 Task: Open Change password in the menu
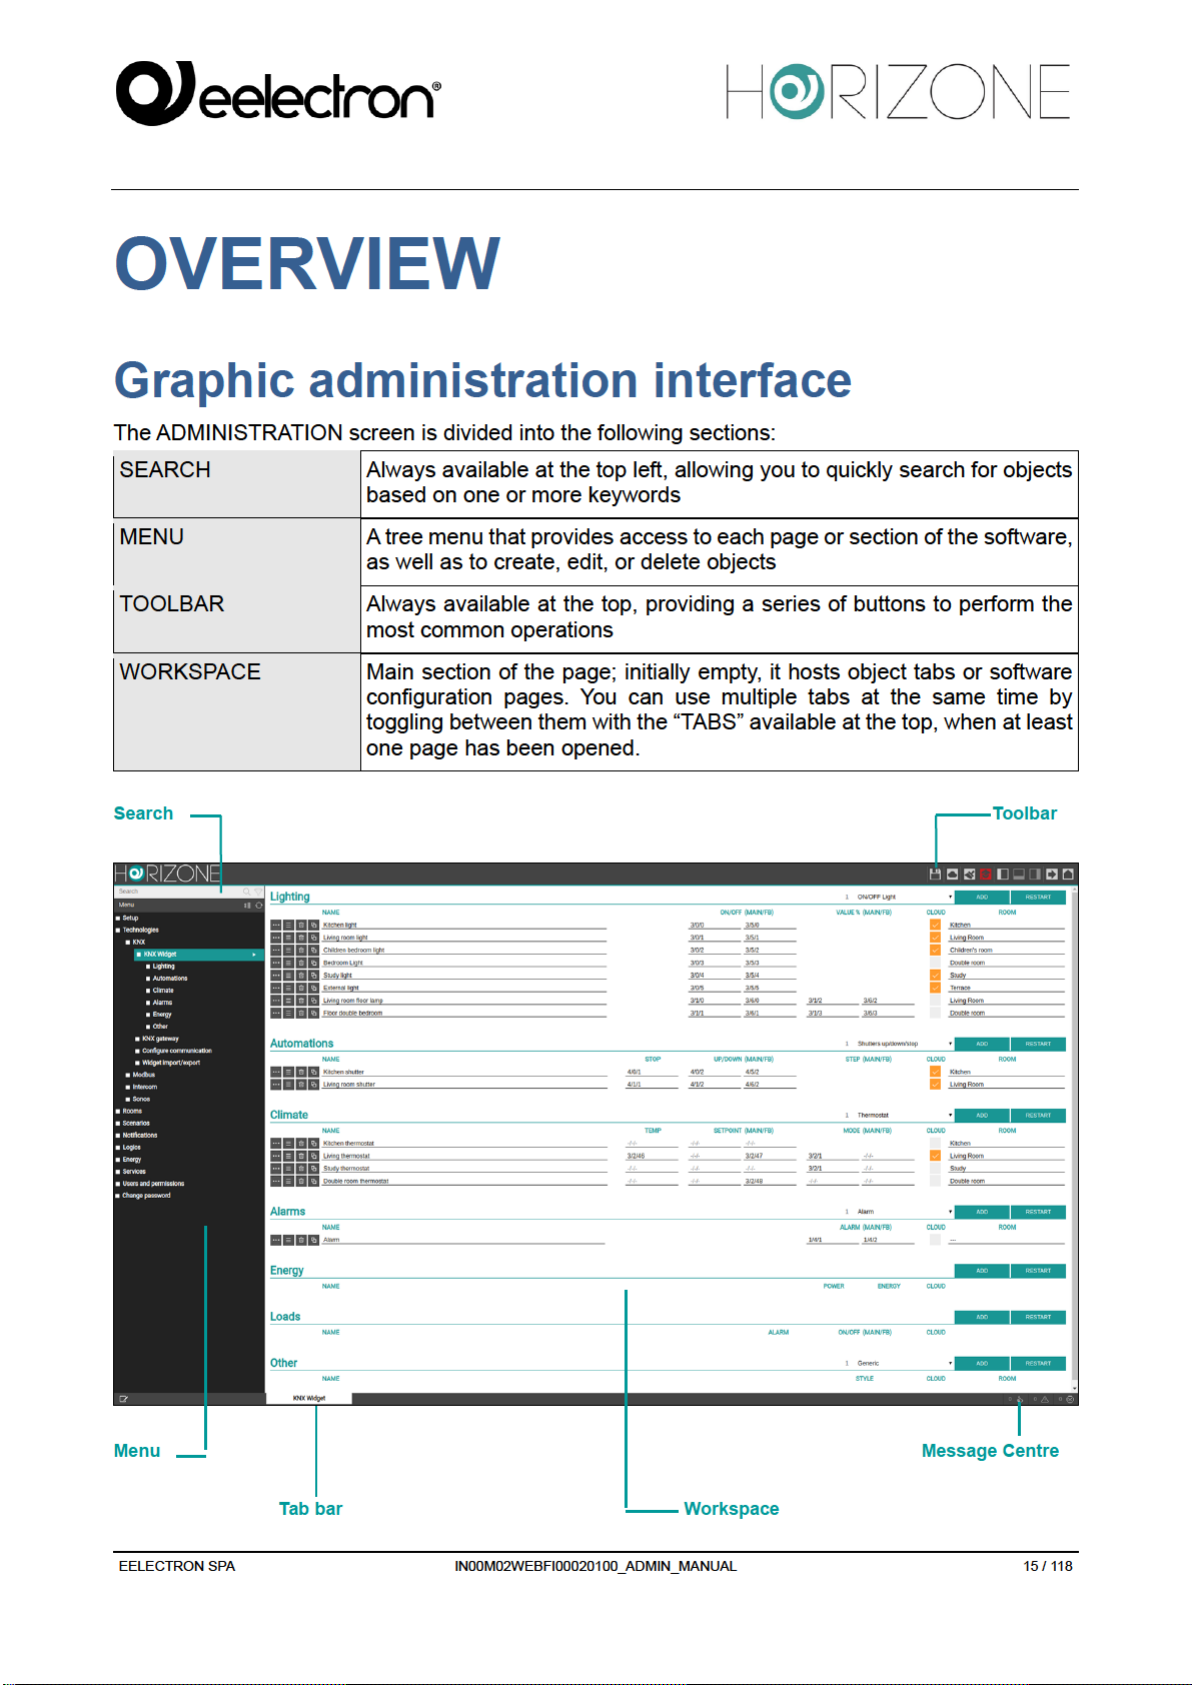[147, 1195]
